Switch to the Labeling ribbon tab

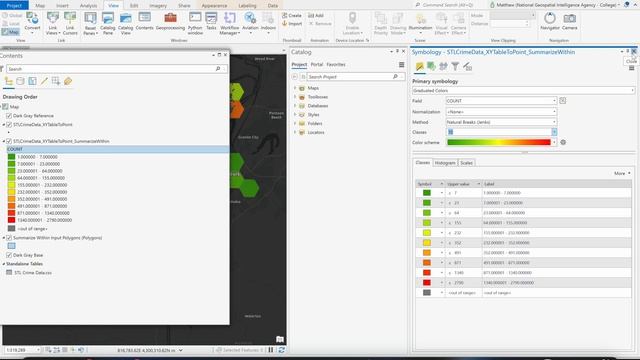247,6
